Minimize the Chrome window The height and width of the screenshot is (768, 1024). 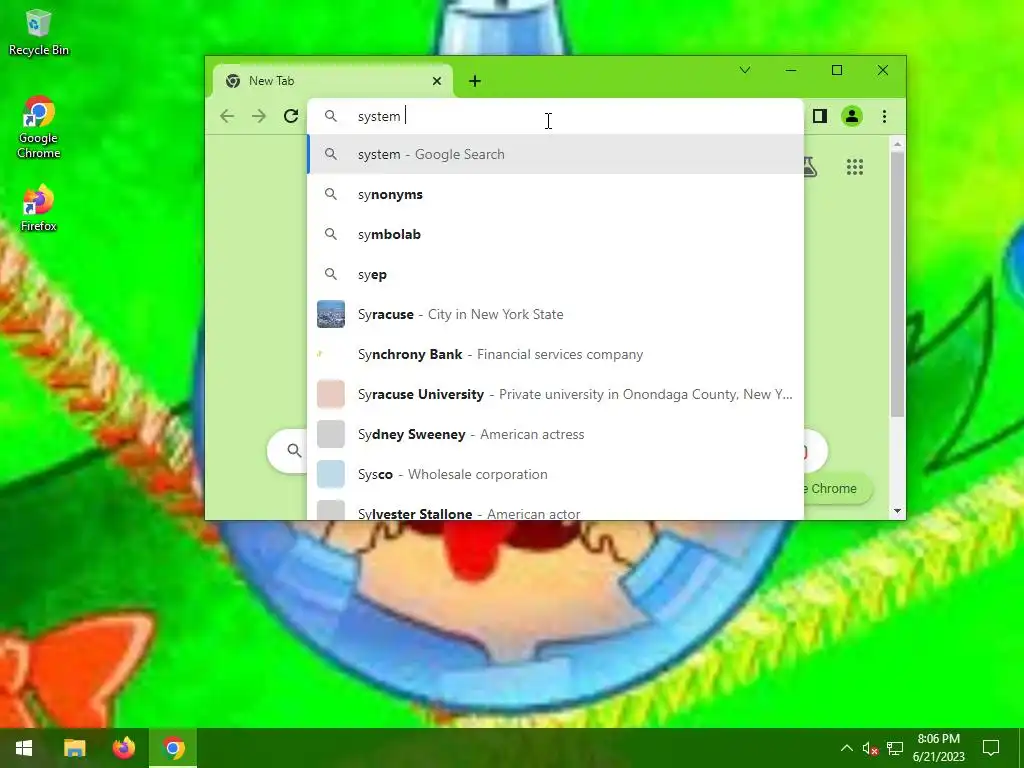coord(791,70)
